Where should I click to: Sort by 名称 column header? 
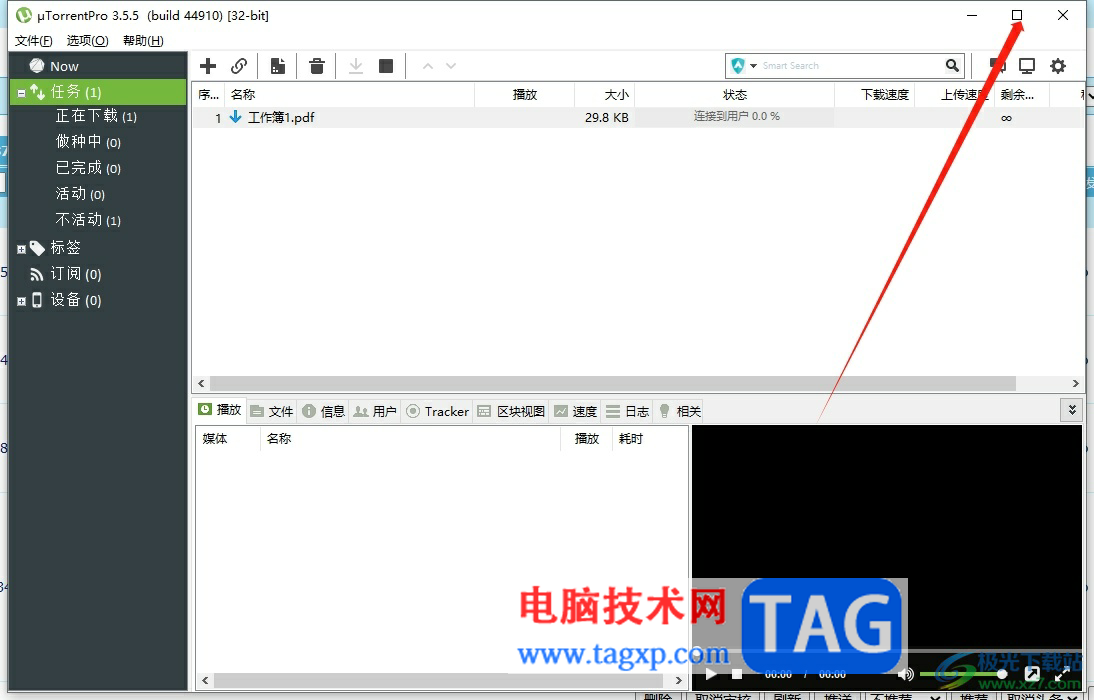[x=350, y=94]
